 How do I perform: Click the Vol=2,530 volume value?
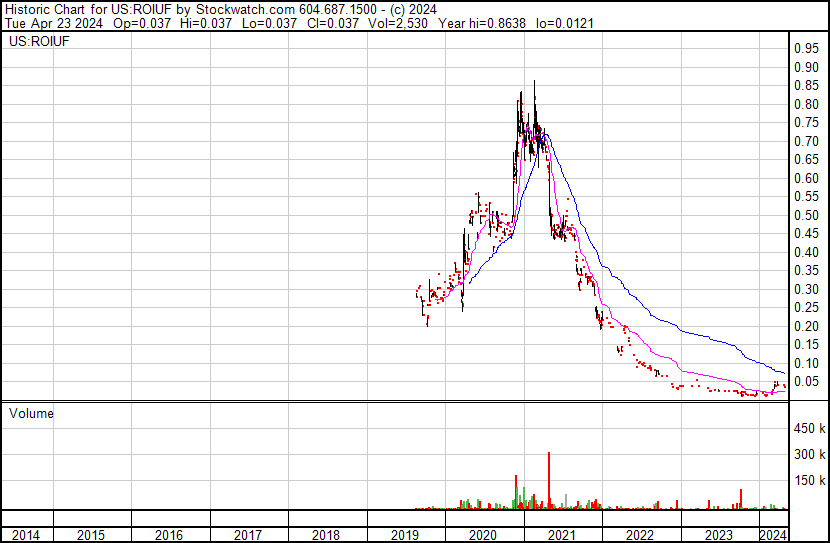(398, 23)
